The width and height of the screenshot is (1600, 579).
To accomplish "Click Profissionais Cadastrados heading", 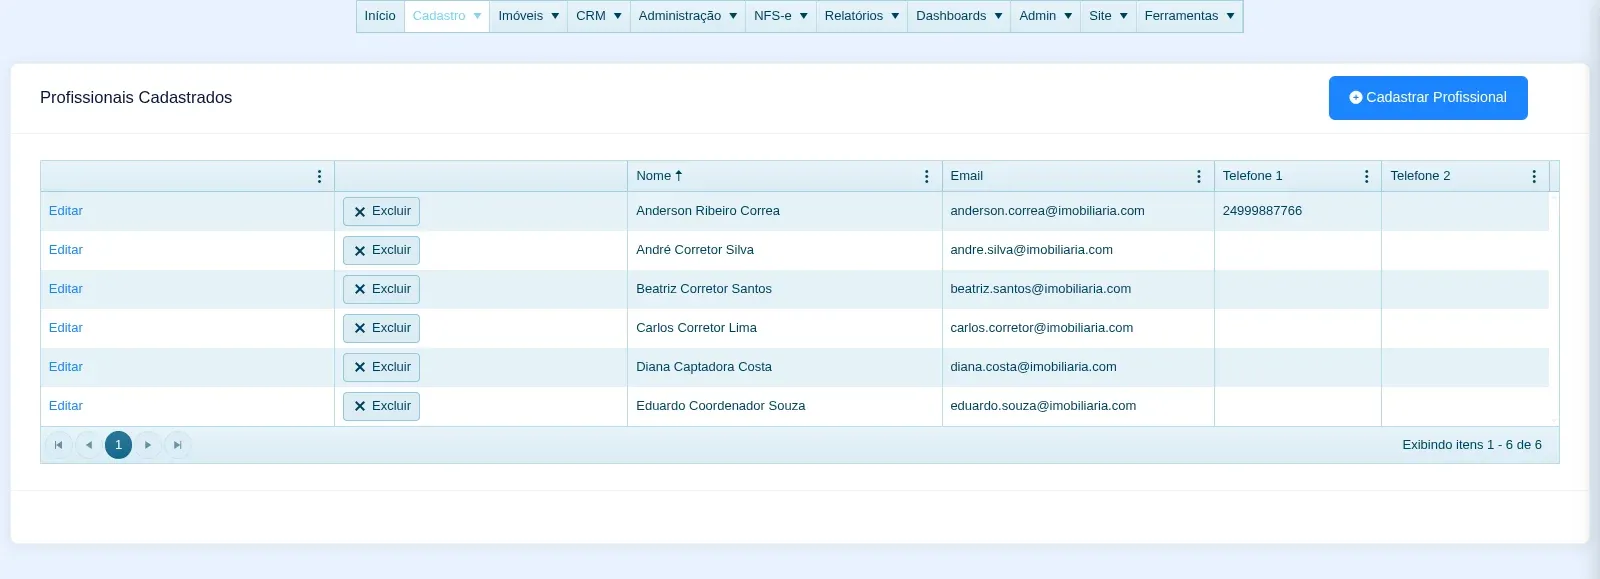I will click(x=136, y=98).
